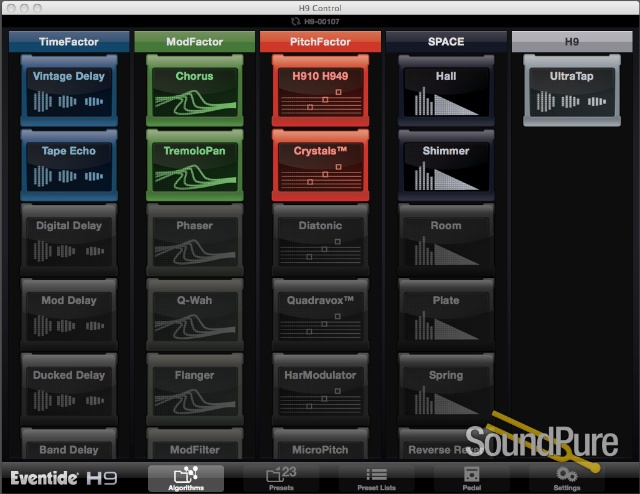Screen dimensions: 640x494
Task: Select the Chorus algorithm
Action: [194, 91]
